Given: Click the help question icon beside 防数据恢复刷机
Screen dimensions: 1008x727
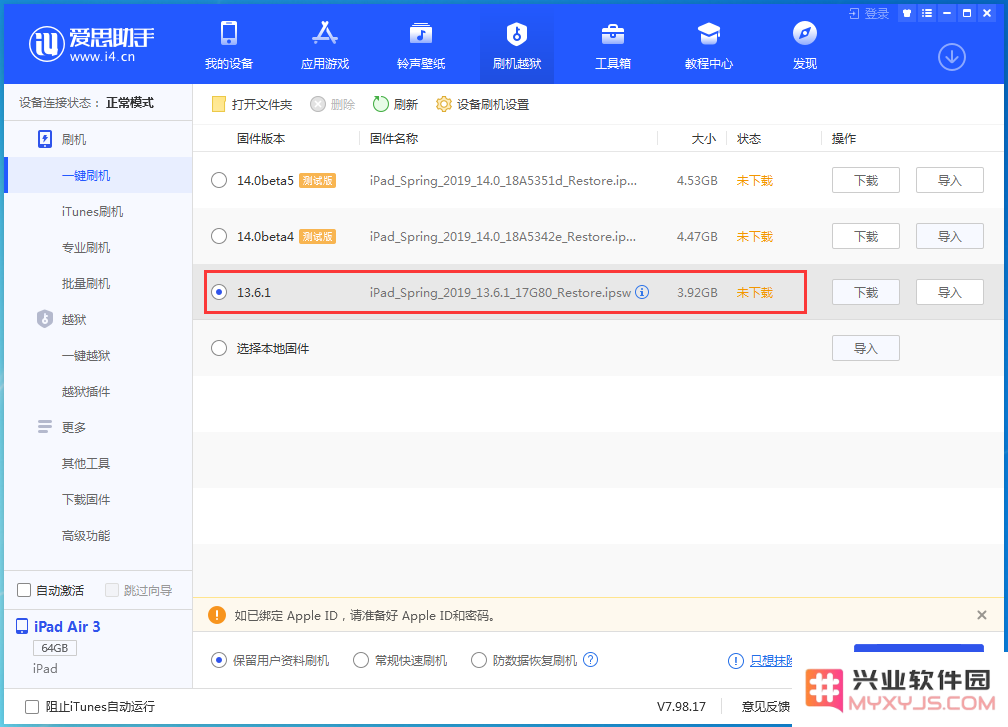Looking at the screenshot, I should click(x=591, y=660).
